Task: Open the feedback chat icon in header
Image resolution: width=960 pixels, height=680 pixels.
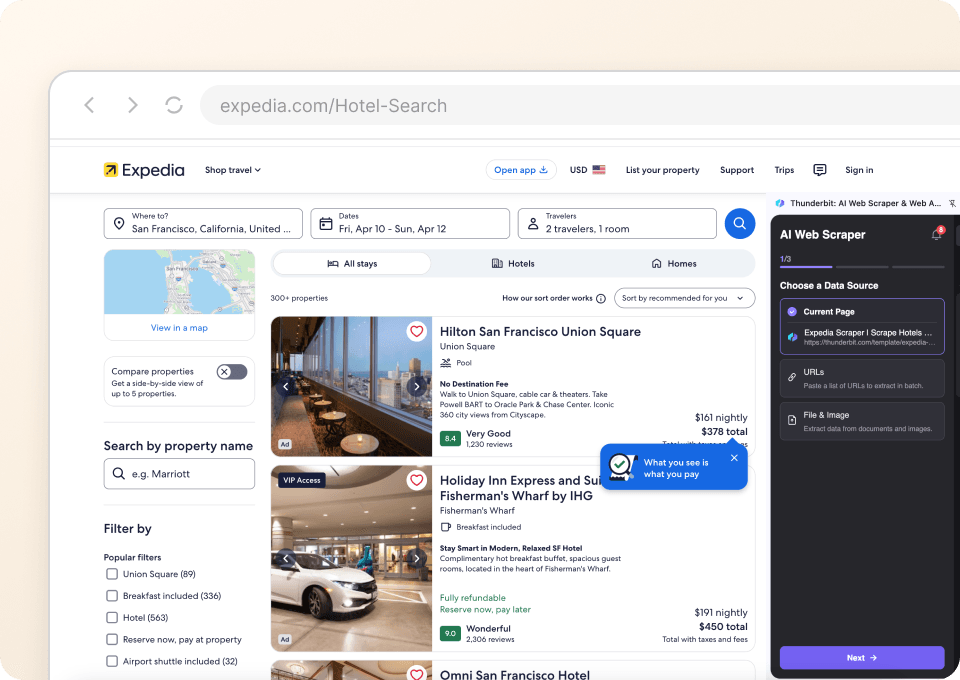Action: 820,170
